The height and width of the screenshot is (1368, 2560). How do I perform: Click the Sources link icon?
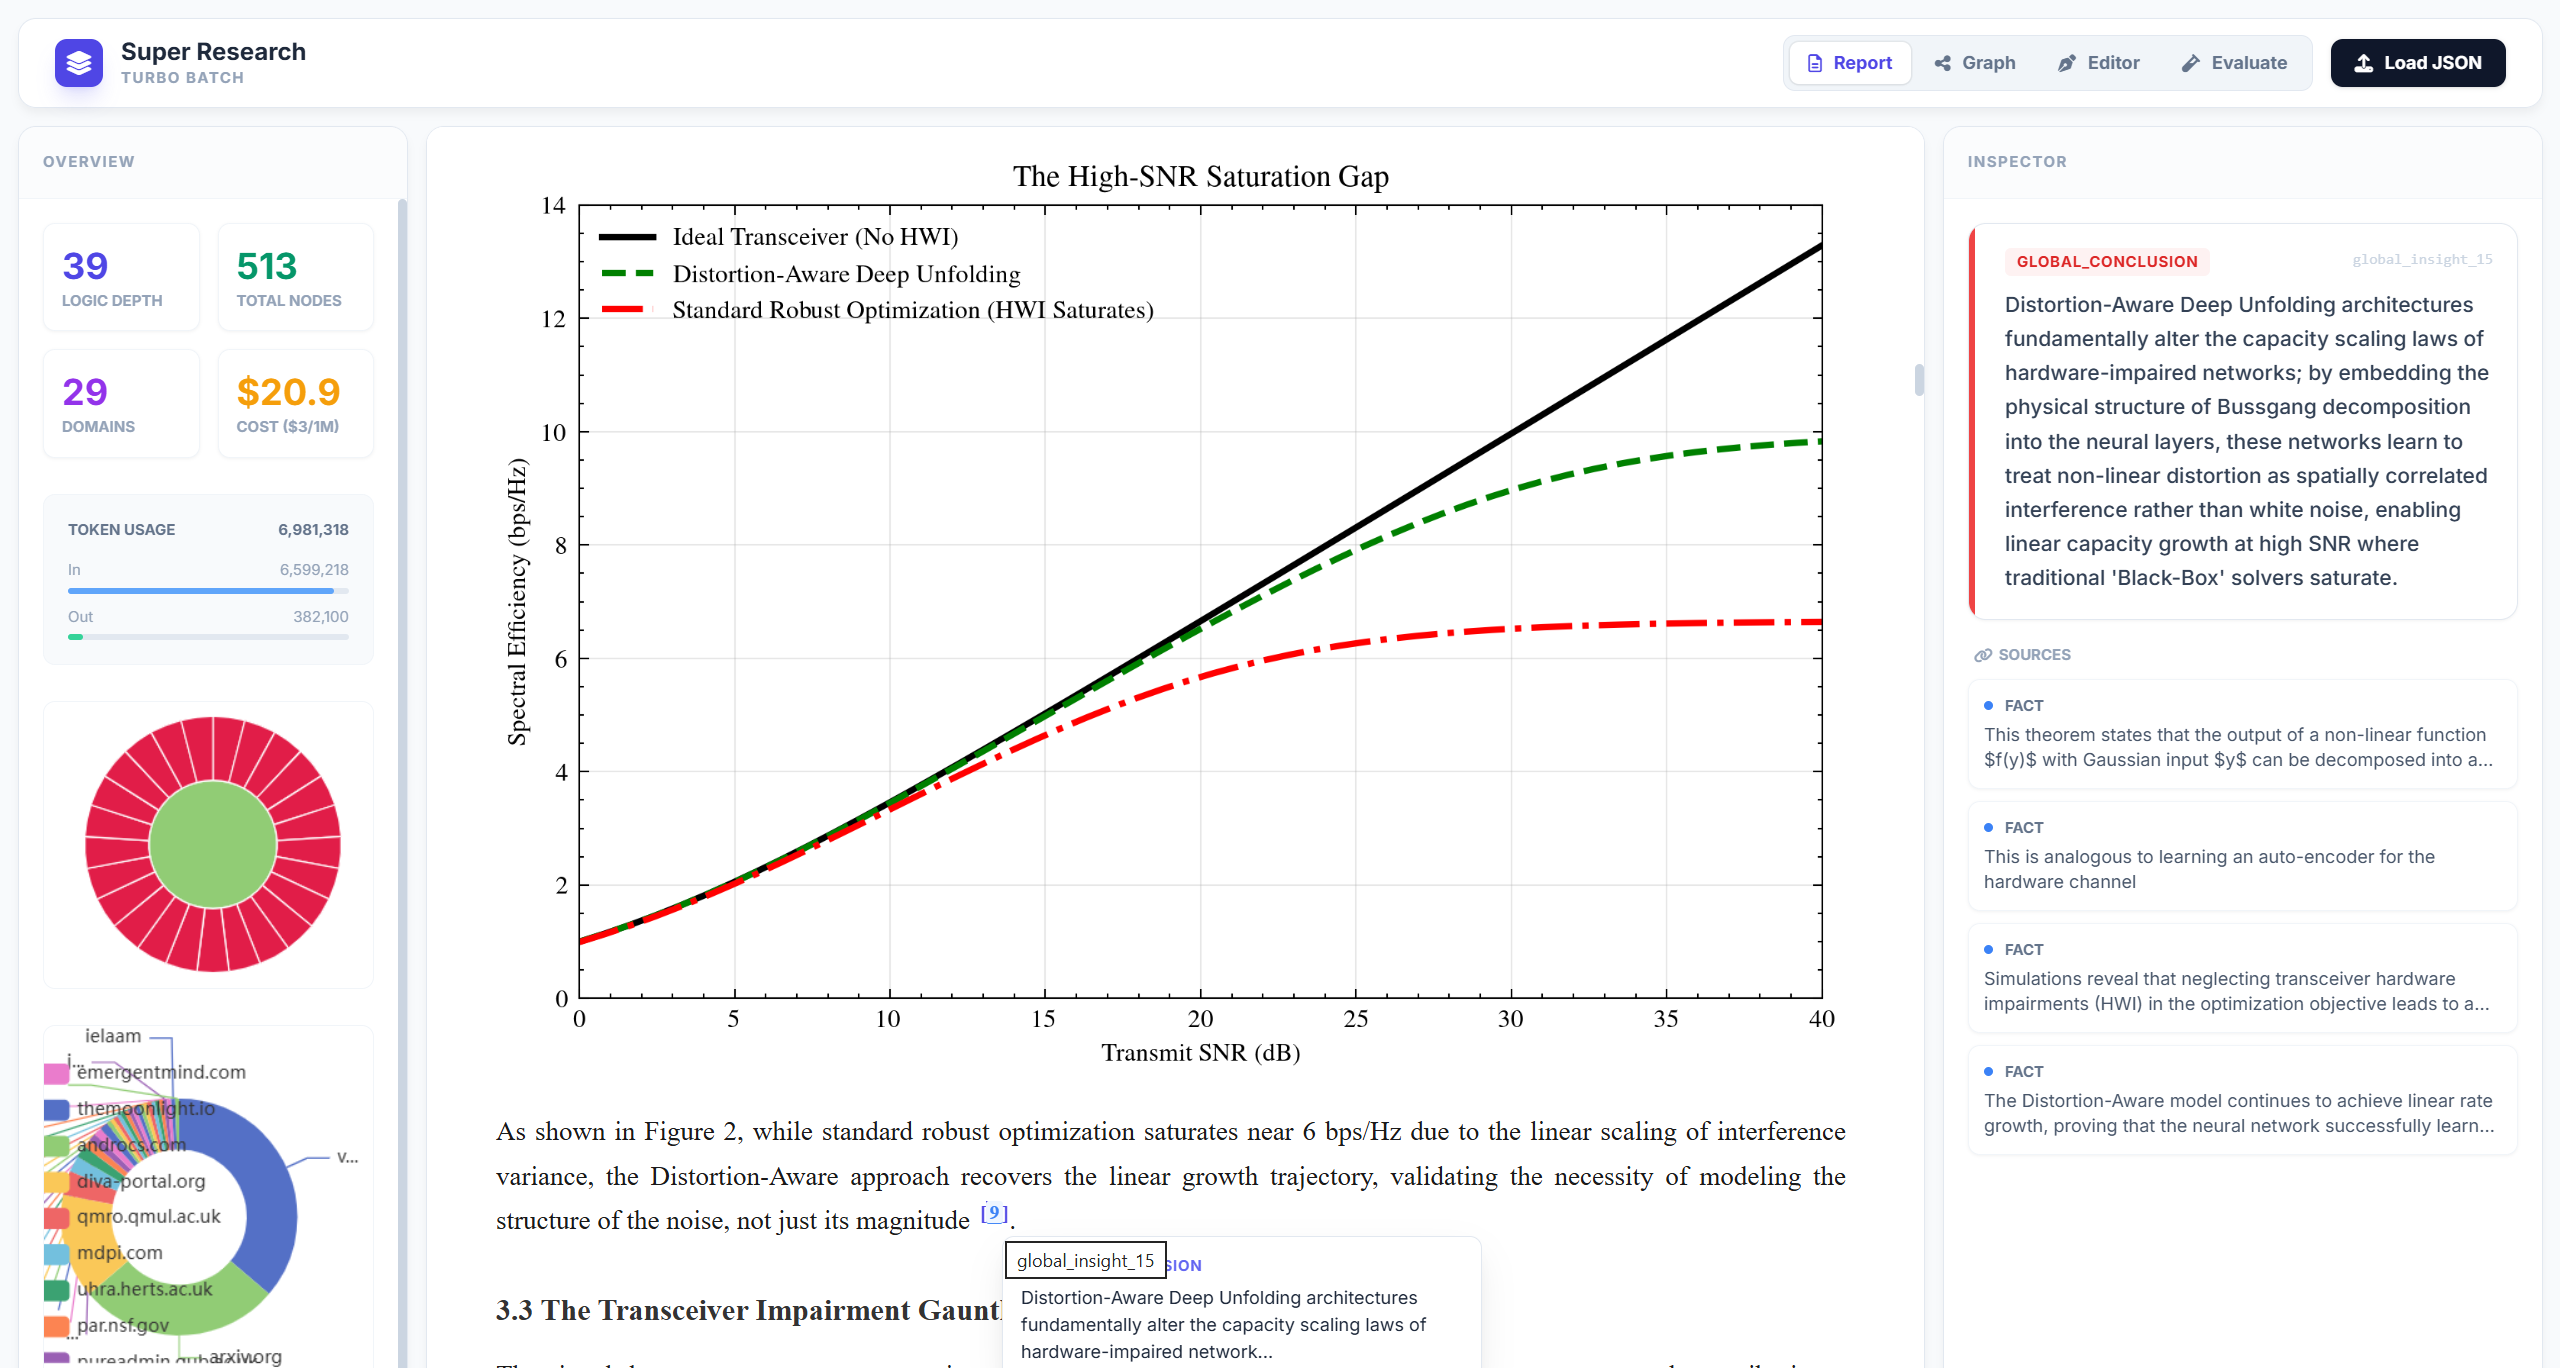(1982, 655)
